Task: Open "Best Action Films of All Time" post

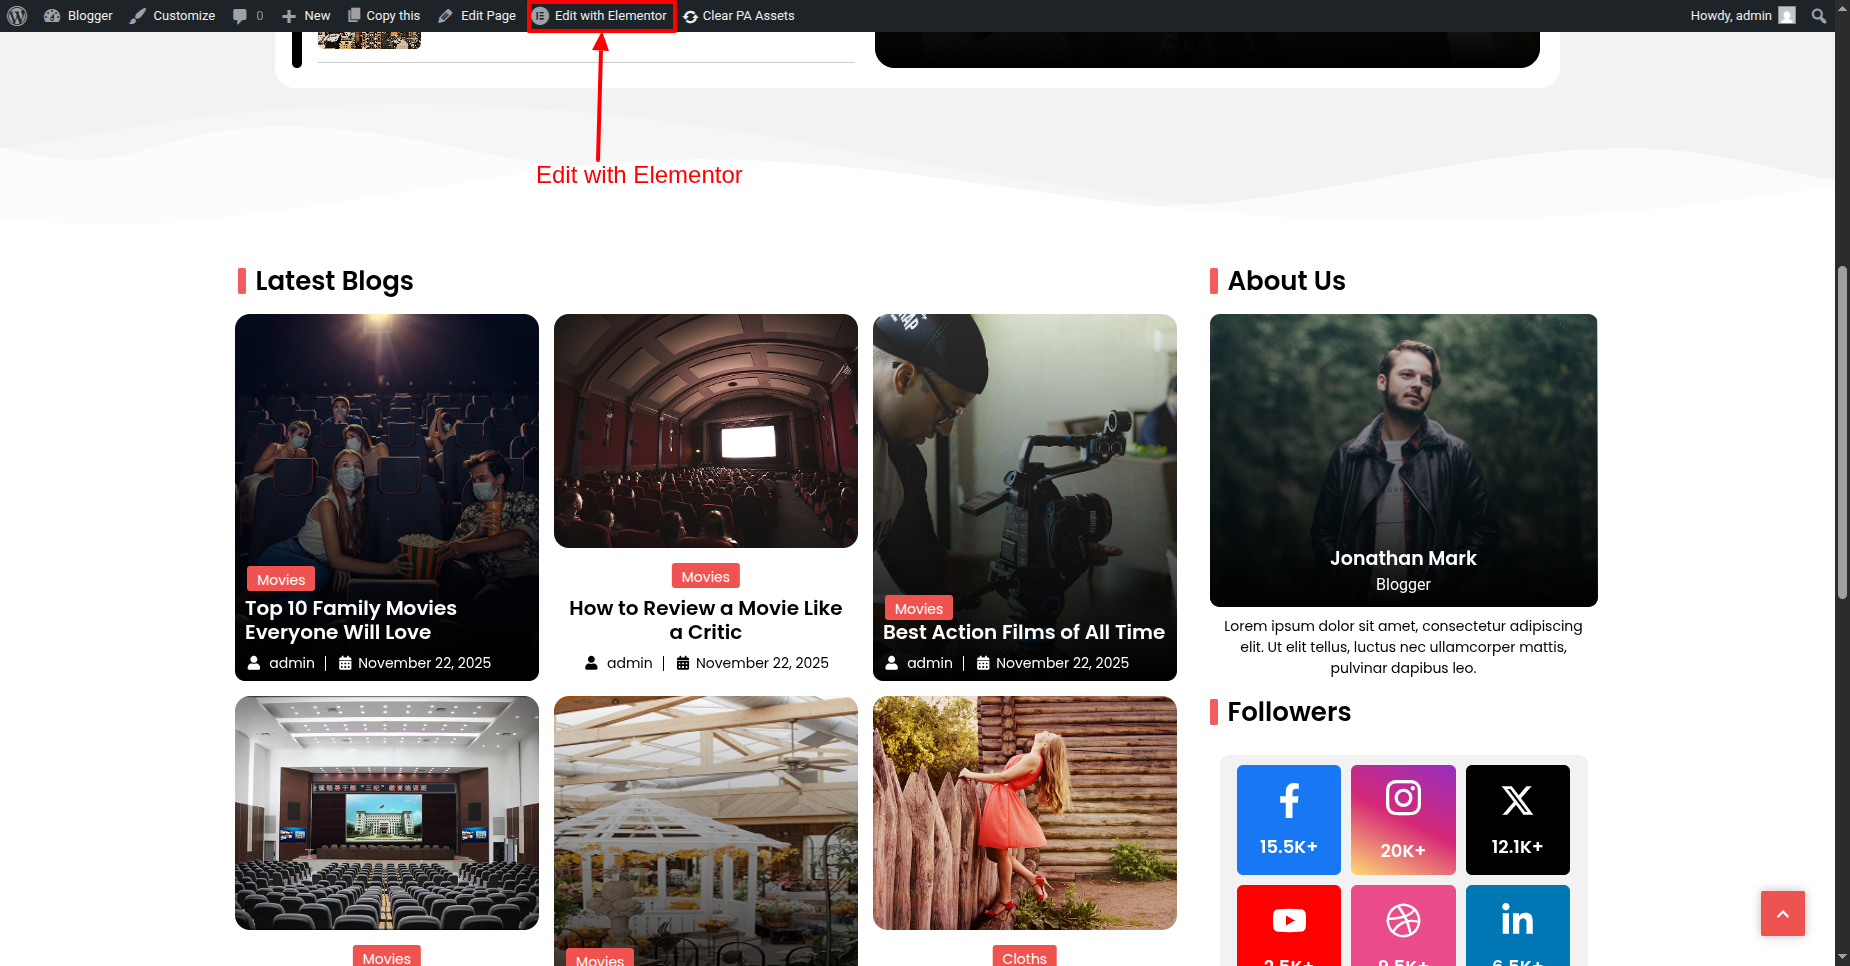Action: [x=1023, y=632]
